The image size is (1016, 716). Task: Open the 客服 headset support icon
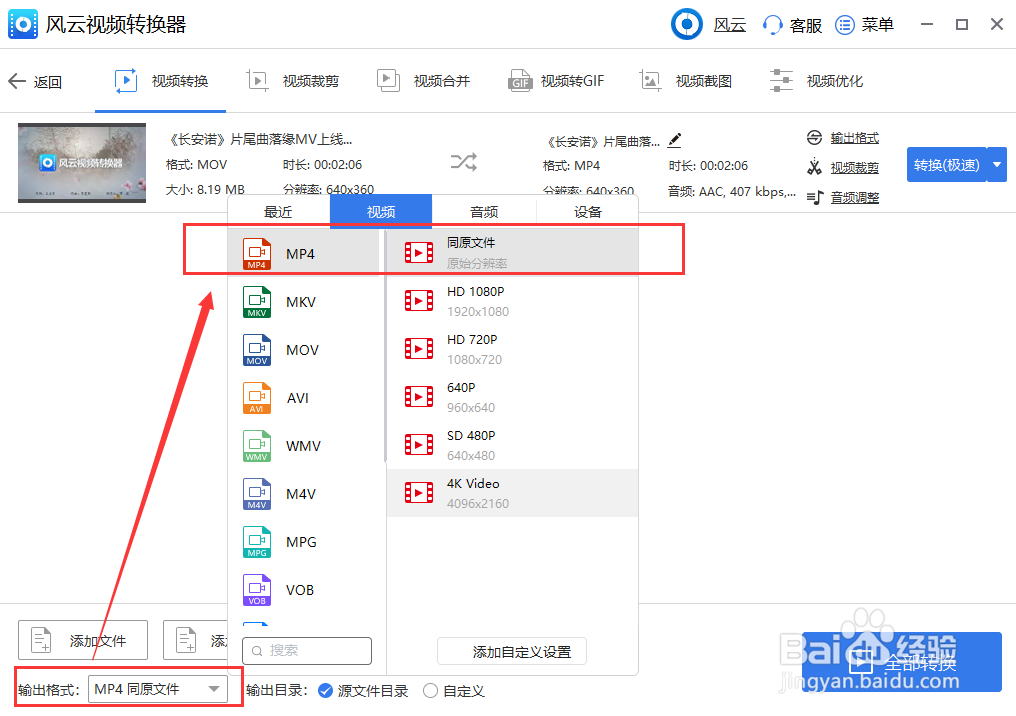click(x=772, y=25)
